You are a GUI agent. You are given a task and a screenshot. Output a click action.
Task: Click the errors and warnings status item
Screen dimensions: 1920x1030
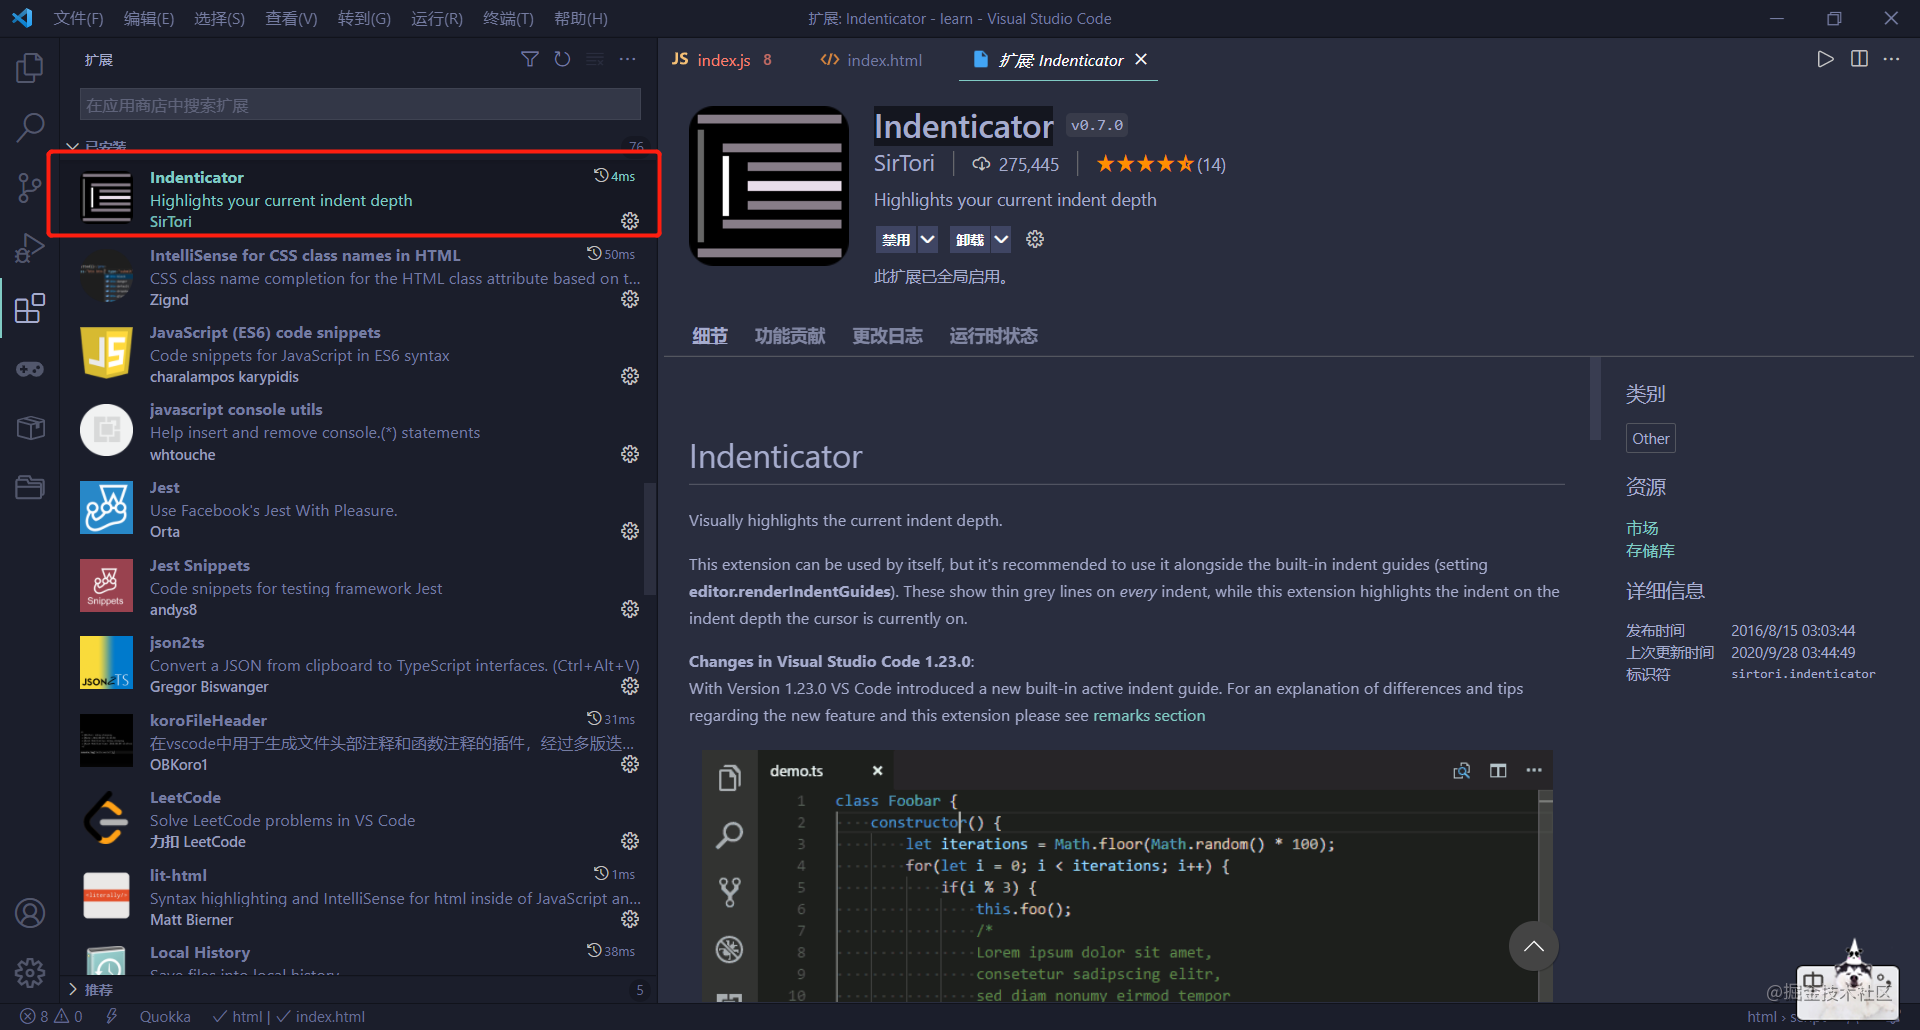[52, 1017]
